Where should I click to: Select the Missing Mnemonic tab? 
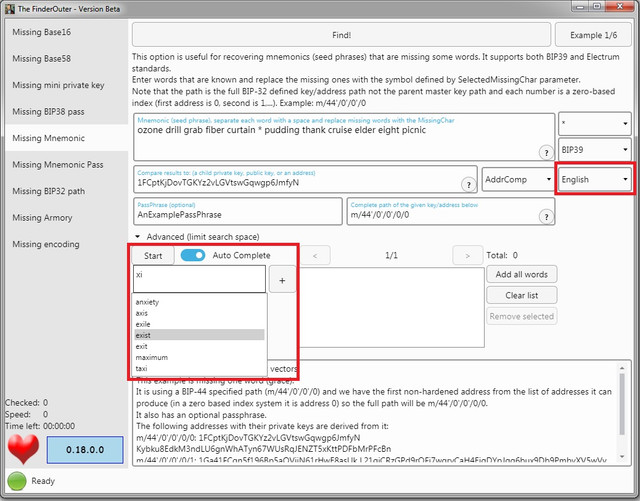[x=67, y=138]
